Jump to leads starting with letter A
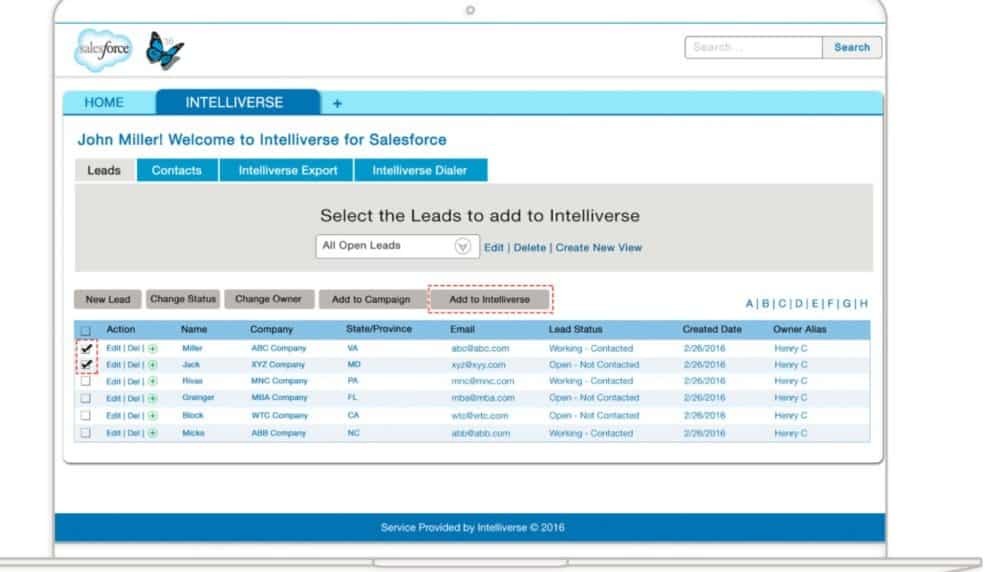 (749, 303)
